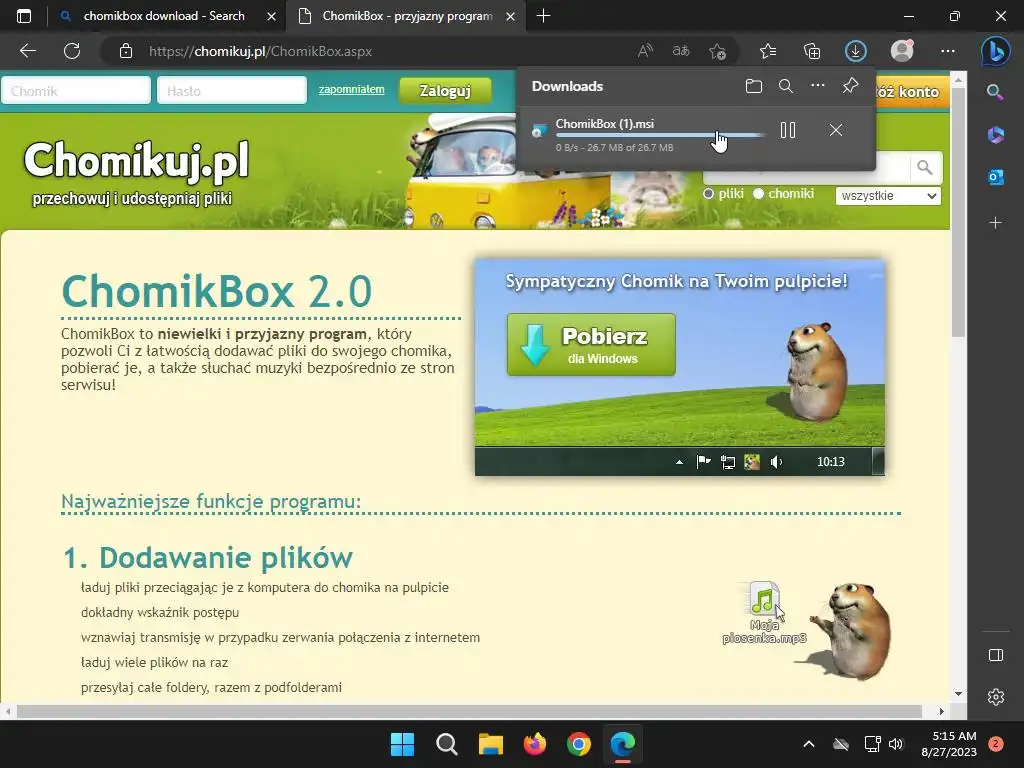Cancel the ChomikBox (1).msi download
Image resolution: width=1024 pixels, height=768 pixels.
click(835, 130)
